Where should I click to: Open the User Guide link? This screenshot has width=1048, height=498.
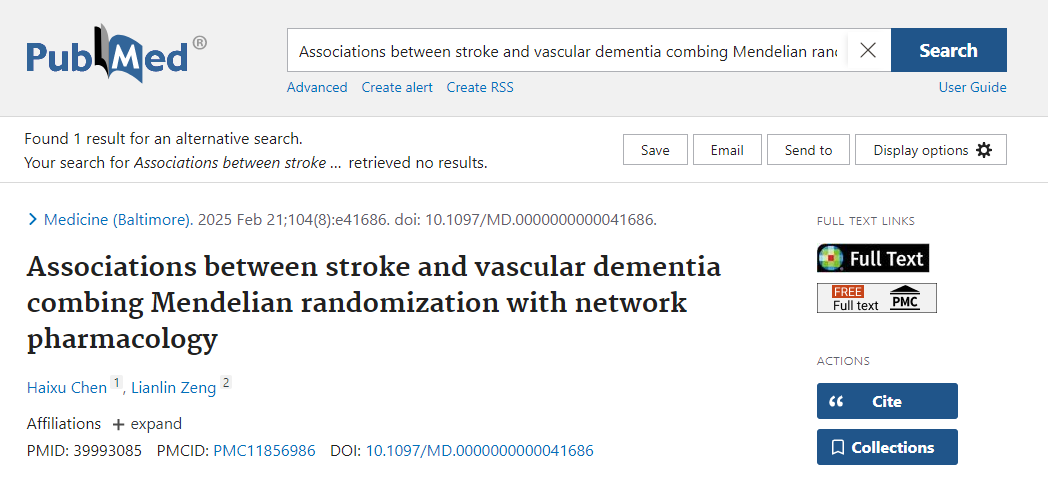[x=972, y=87]
